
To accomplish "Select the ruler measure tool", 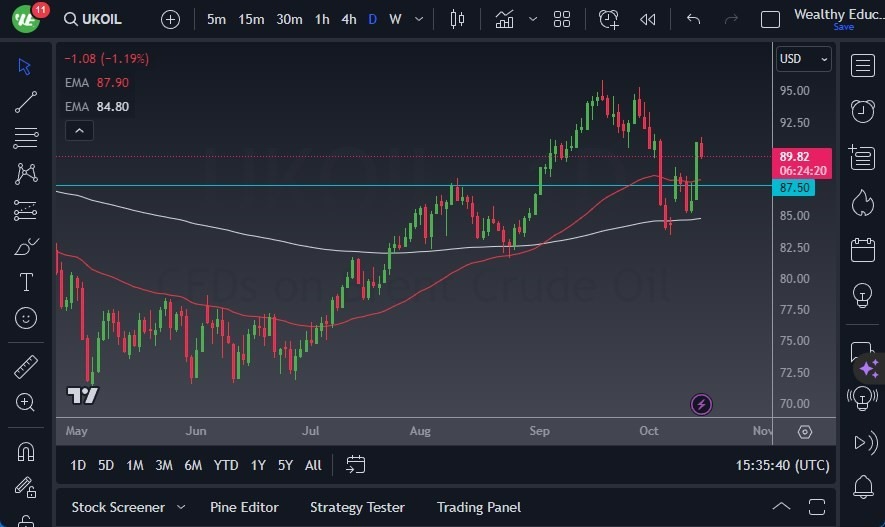I will pyautogui.click(x=26, y=367).
